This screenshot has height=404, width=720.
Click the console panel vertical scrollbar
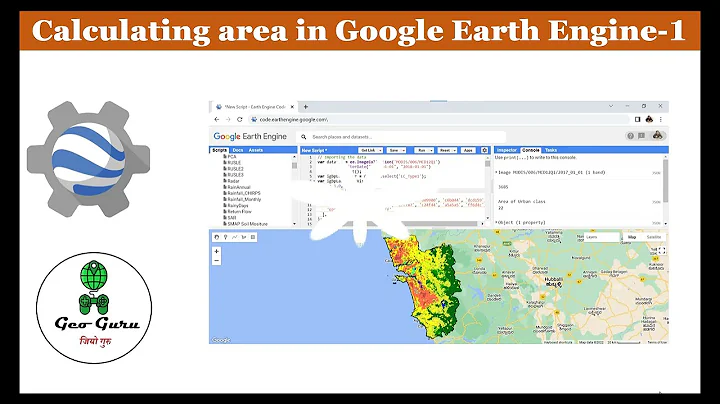[x=665, y=180]
